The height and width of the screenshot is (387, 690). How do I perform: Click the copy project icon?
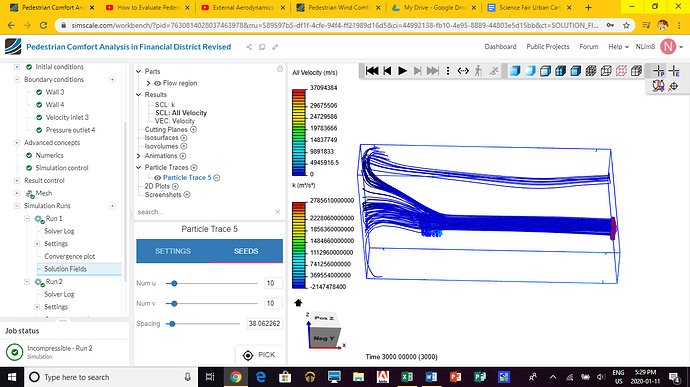point(262,47)
